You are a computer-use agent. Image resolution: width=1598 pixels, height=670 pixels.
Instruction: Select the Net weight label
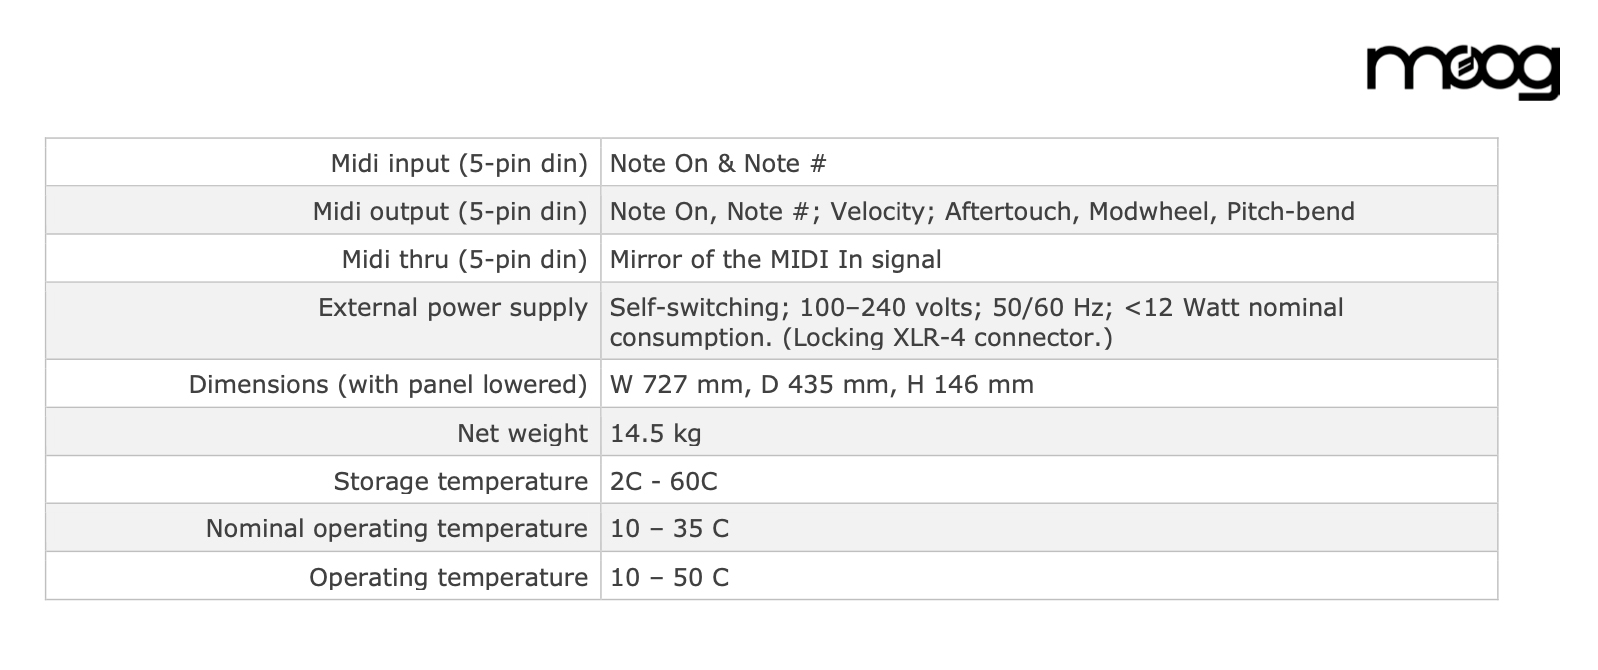[x=522, y=433]
